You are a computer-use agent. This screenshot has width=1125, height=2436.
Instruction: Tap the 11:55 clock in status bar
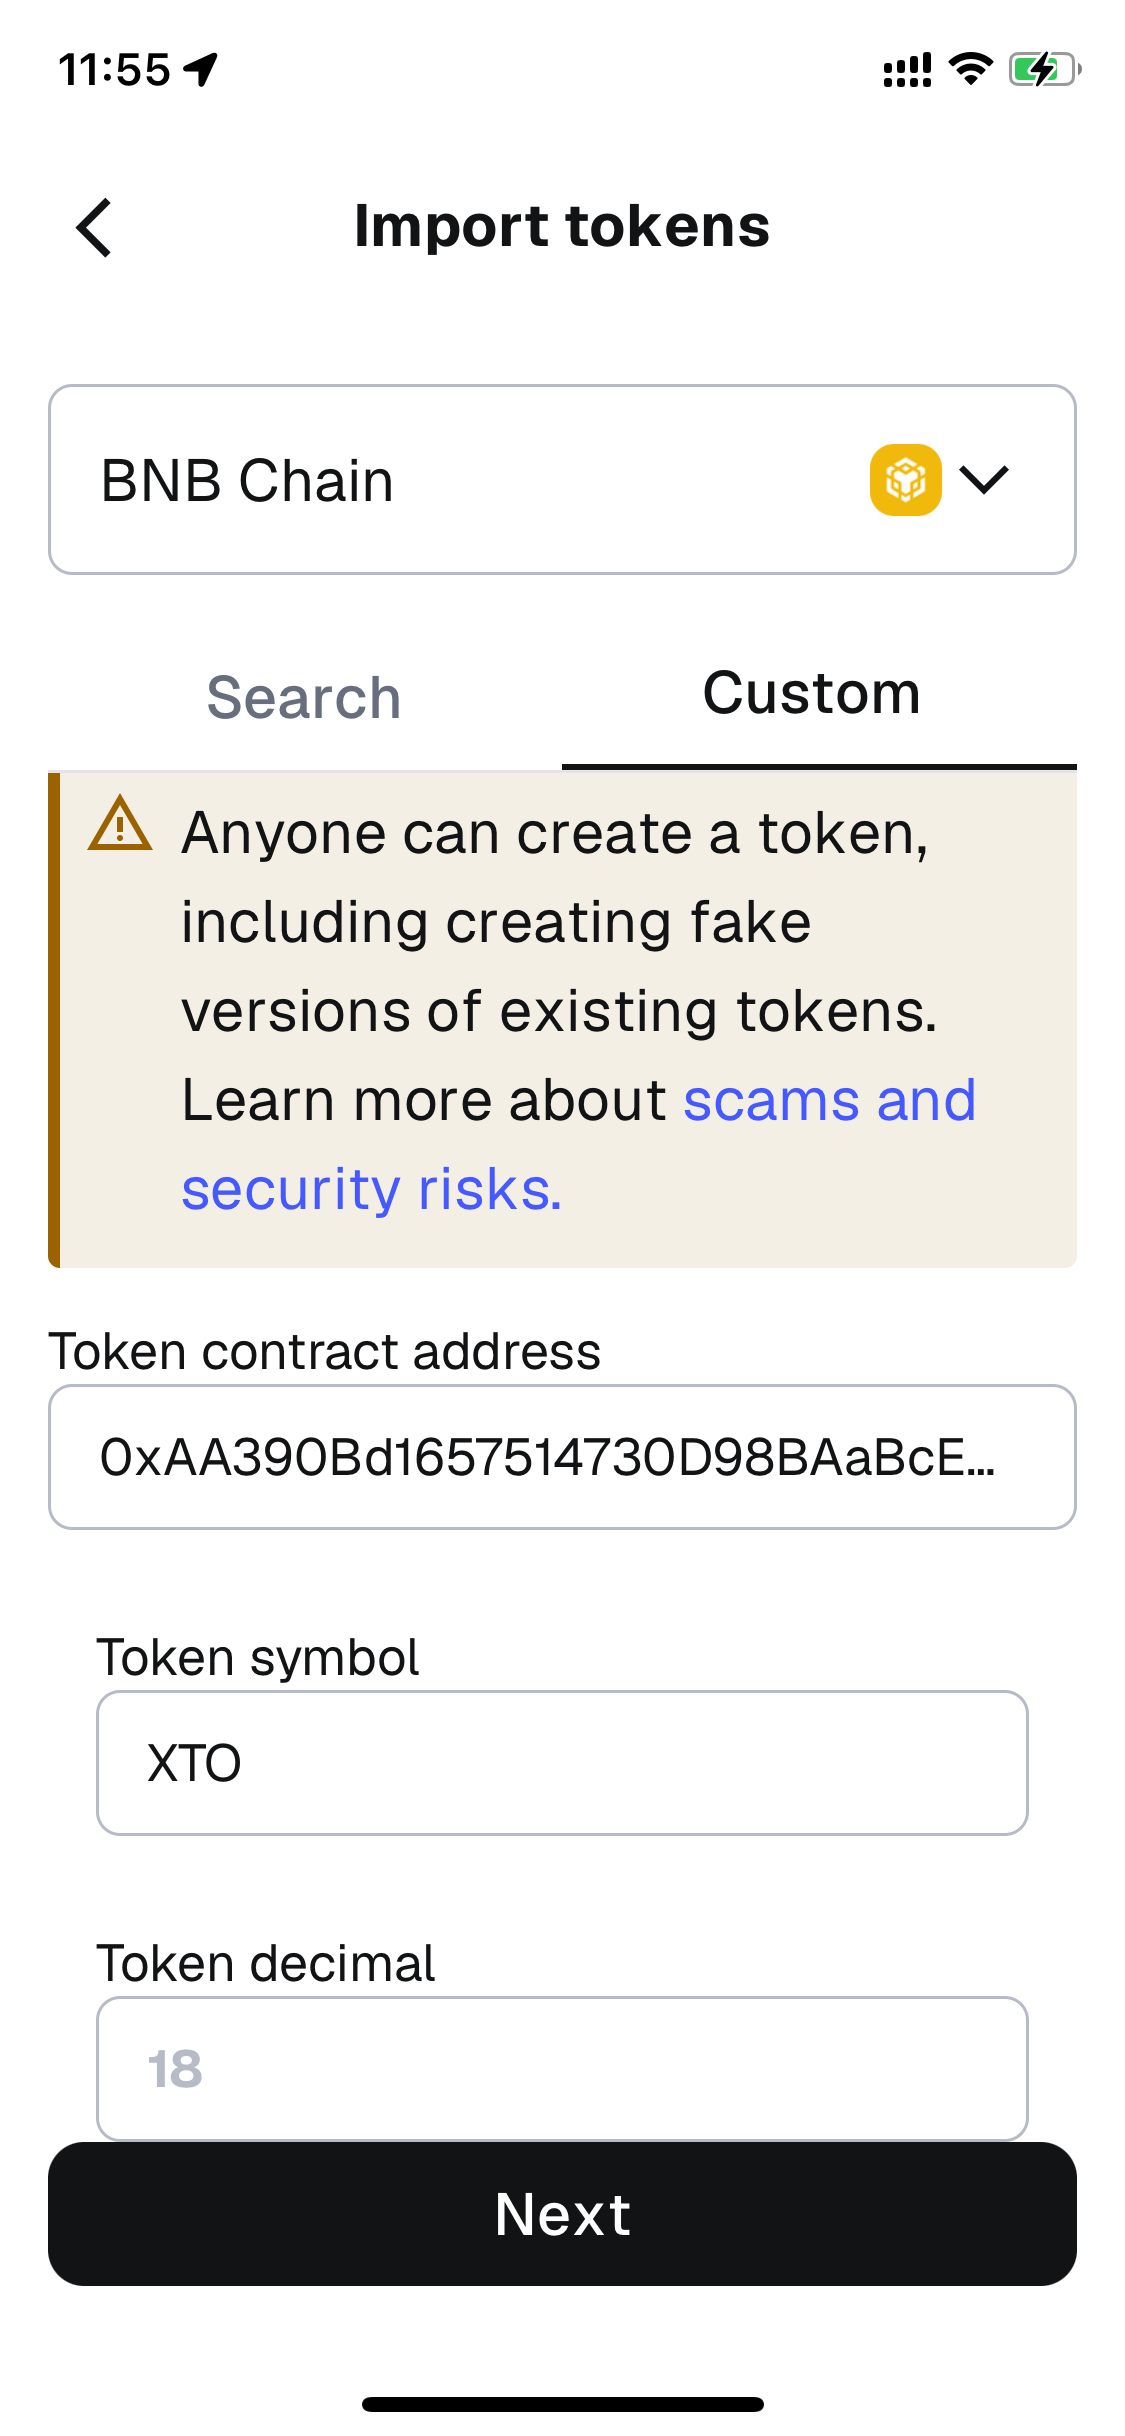pos(115,70)
